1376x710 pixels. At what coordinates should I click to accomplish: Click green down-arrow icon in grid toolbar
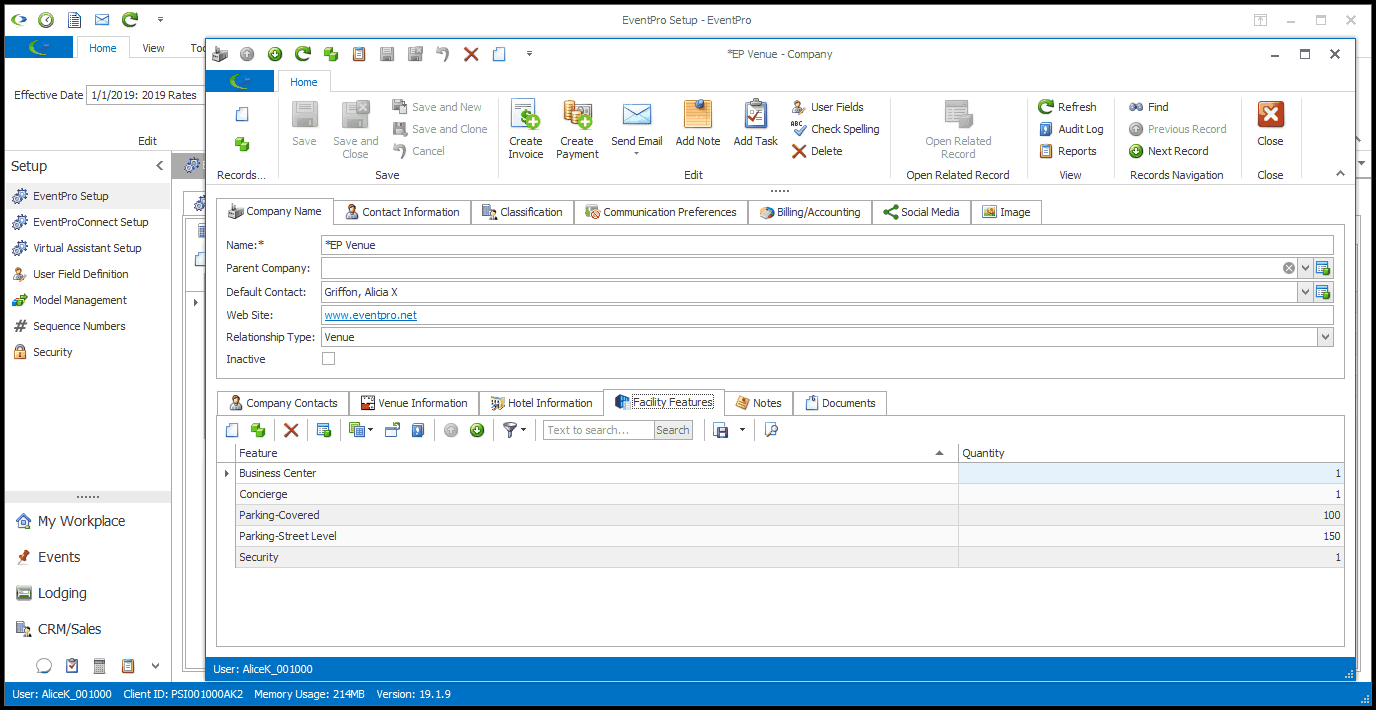pos(477,430)
